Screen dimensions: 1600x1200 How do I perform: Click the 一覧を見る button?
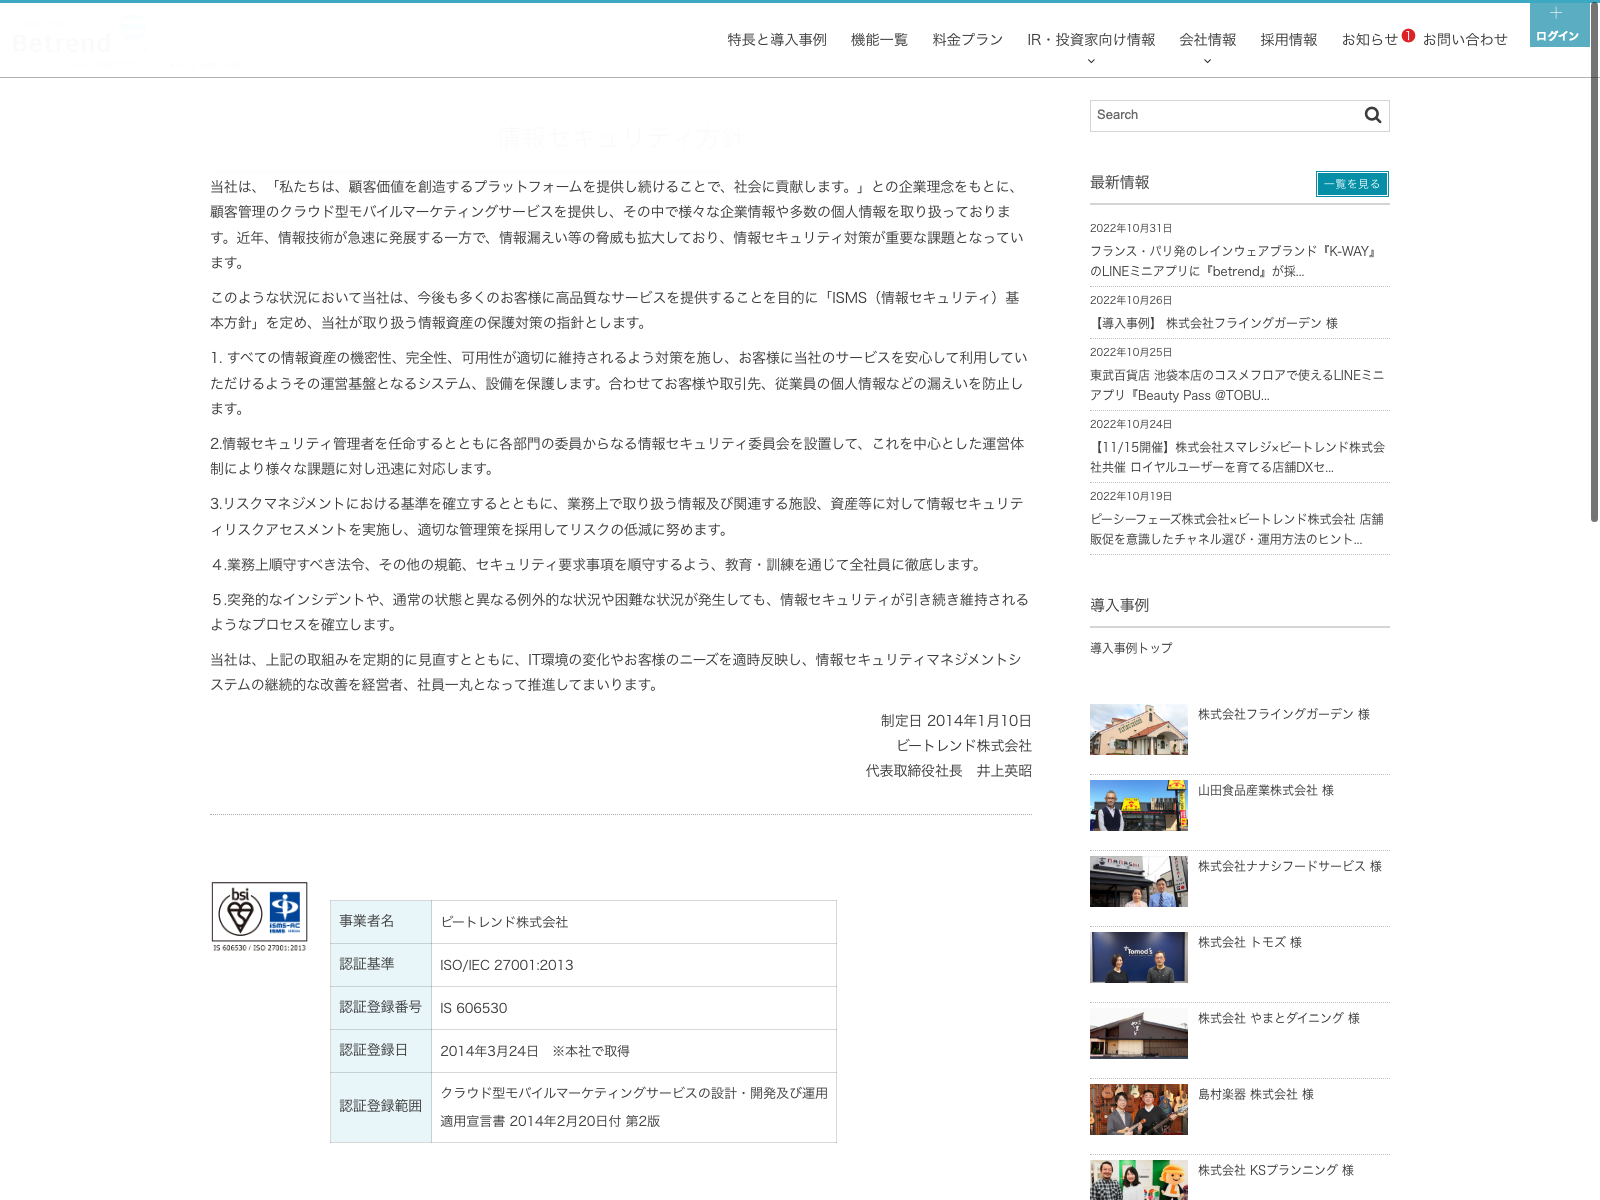pos(1352,184)
